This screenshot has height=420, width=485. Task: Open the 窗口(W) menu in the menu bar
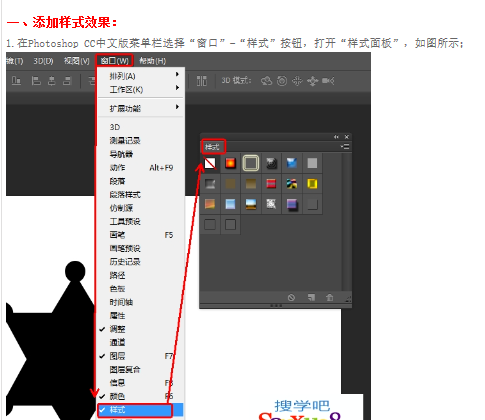114,61
